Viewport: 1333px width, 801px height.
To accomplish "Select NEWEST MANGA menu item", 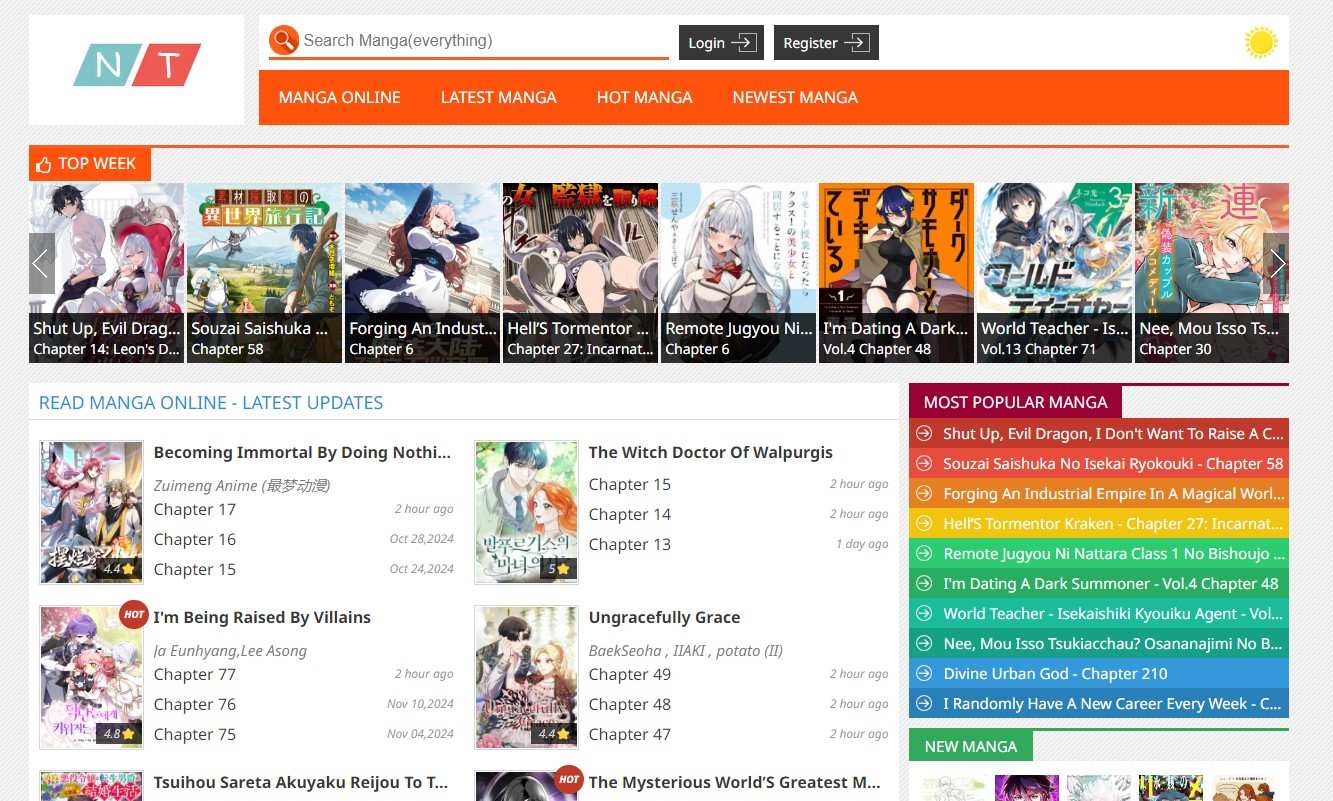I will point(795,97).
